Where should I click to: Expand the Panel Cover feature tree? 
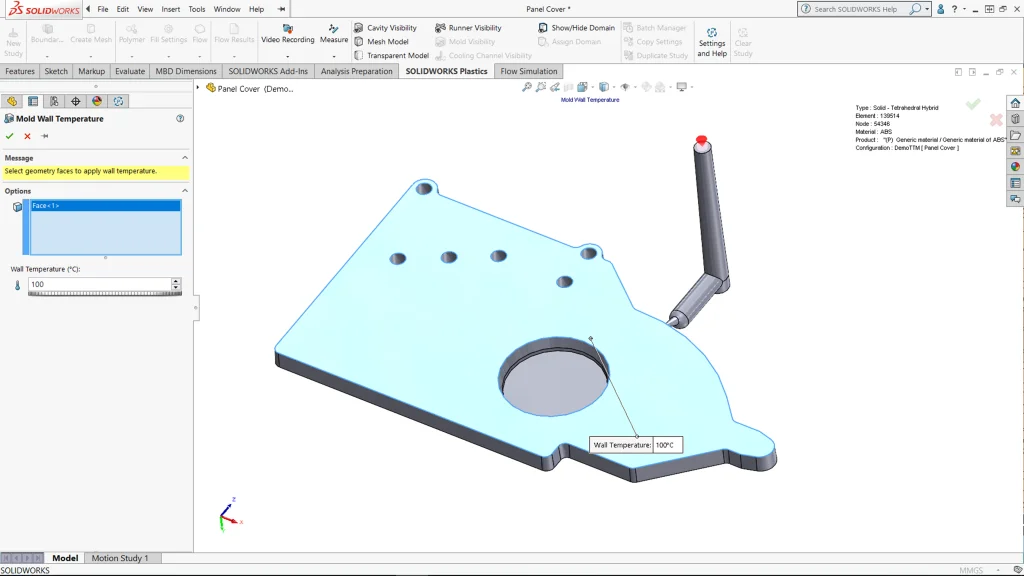(x=198, y=88)
